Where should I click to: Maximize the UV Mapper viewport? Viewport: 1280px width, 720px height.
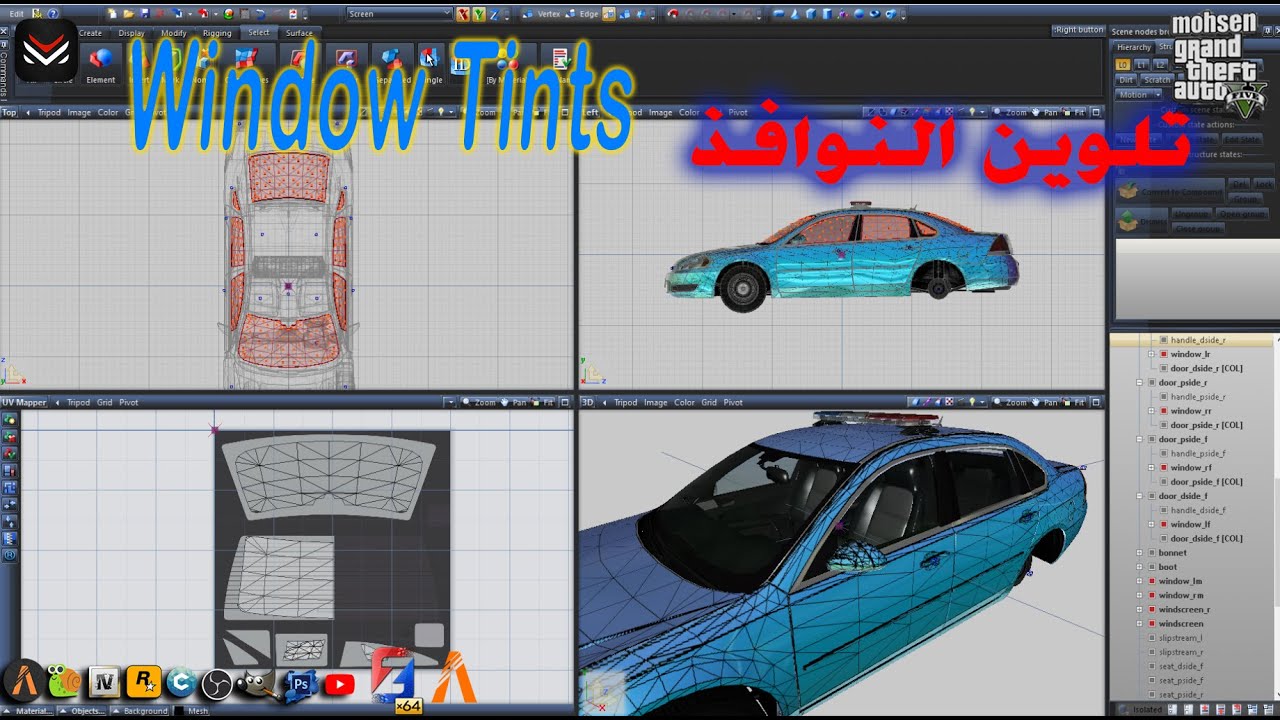[x=565, y=402]
